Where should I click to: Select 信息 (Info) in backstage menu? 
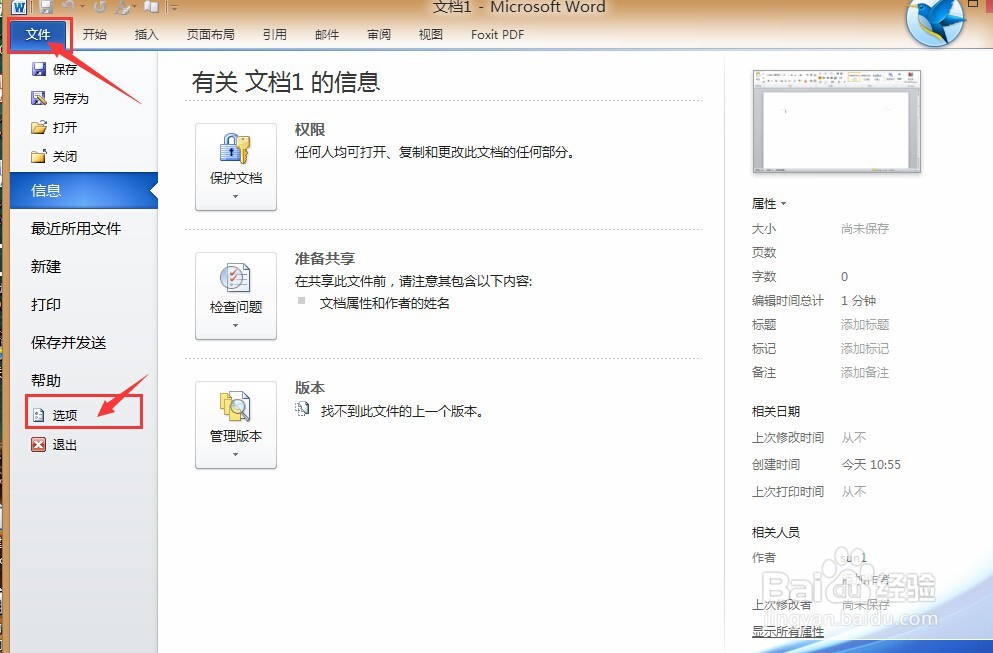(84, 190)
